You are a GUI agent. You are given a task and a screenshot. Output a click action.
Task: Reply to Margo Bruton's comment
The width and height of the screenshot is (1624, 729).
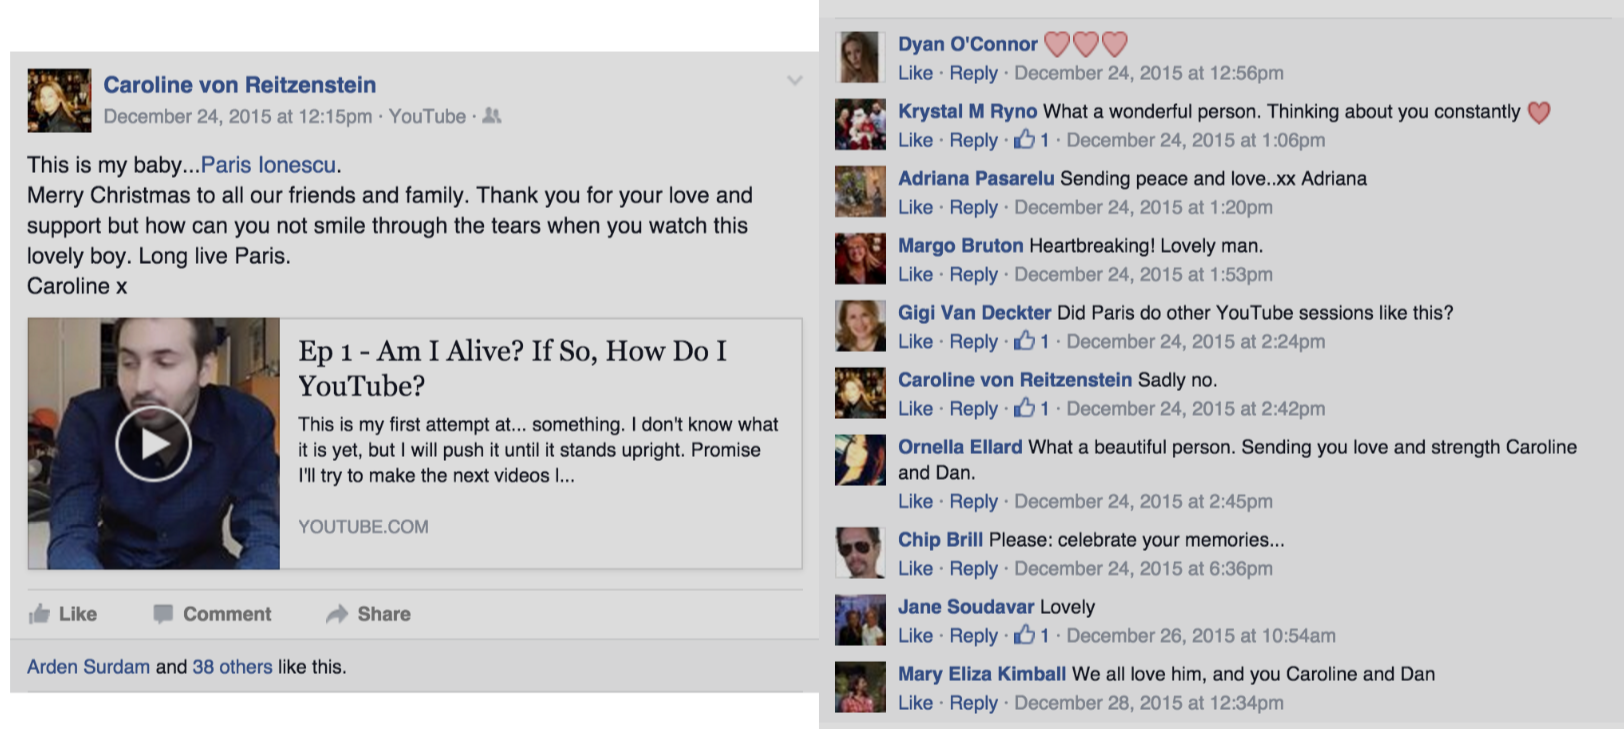pyautogui.click(x=973, y=274)
